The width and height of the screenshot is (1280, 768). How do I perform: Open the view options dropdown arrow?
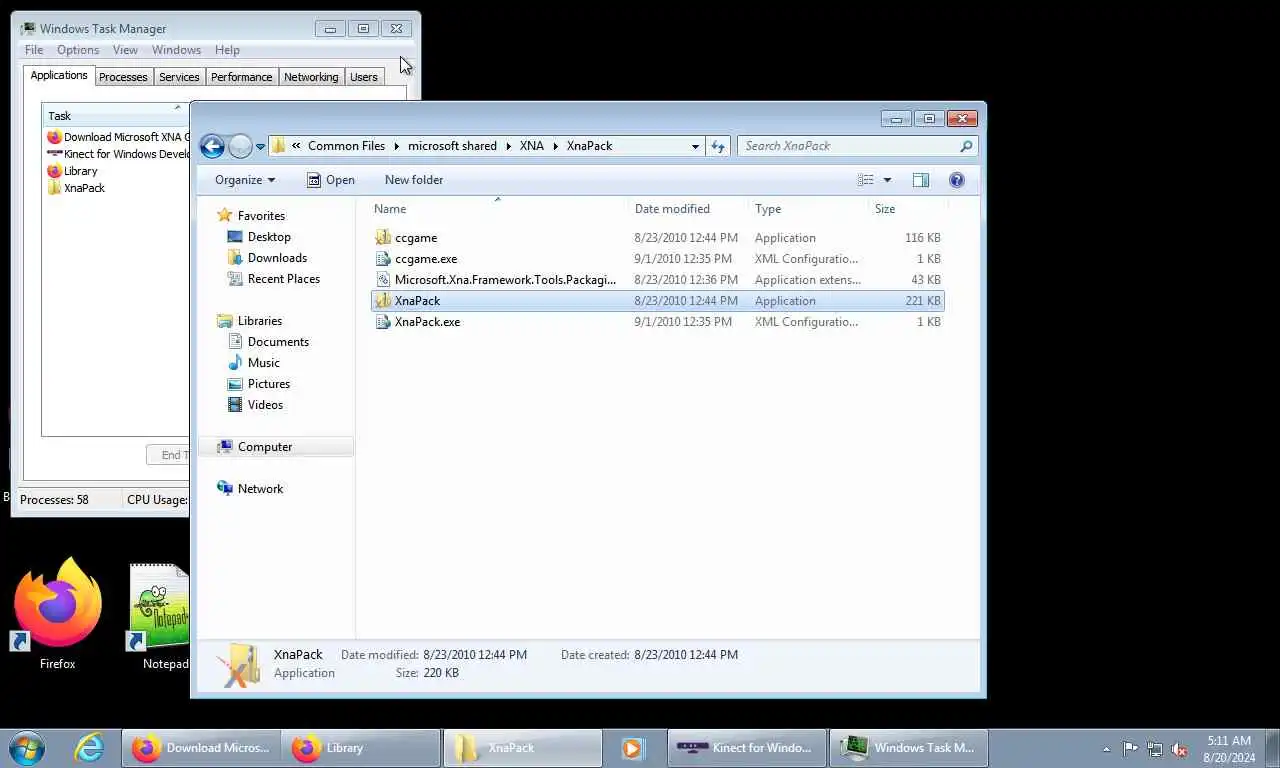(x=887, y=180)
